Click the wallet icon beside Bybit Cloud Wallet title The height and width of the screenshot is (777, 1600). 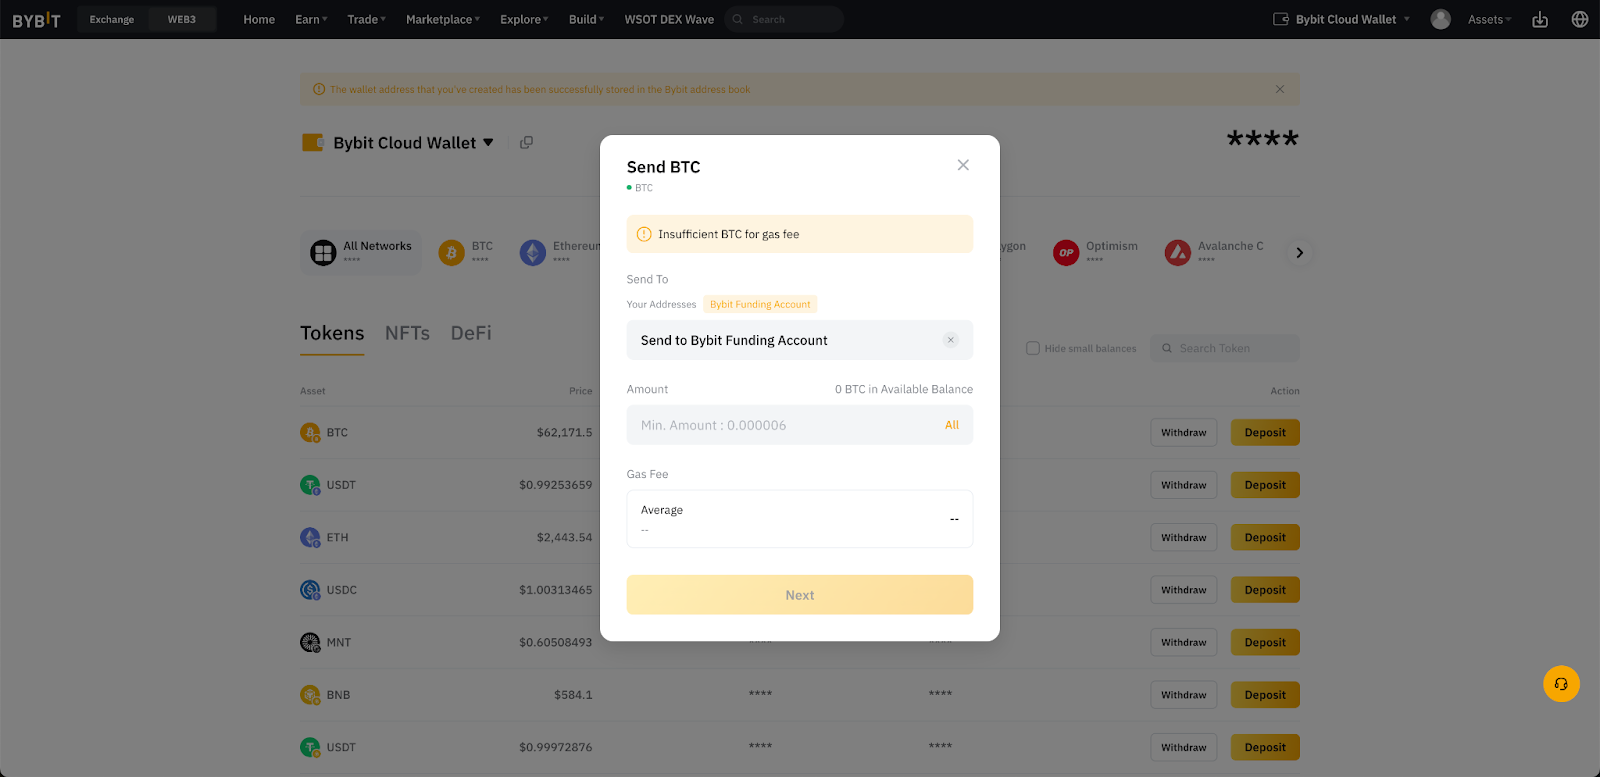[313, 143]
